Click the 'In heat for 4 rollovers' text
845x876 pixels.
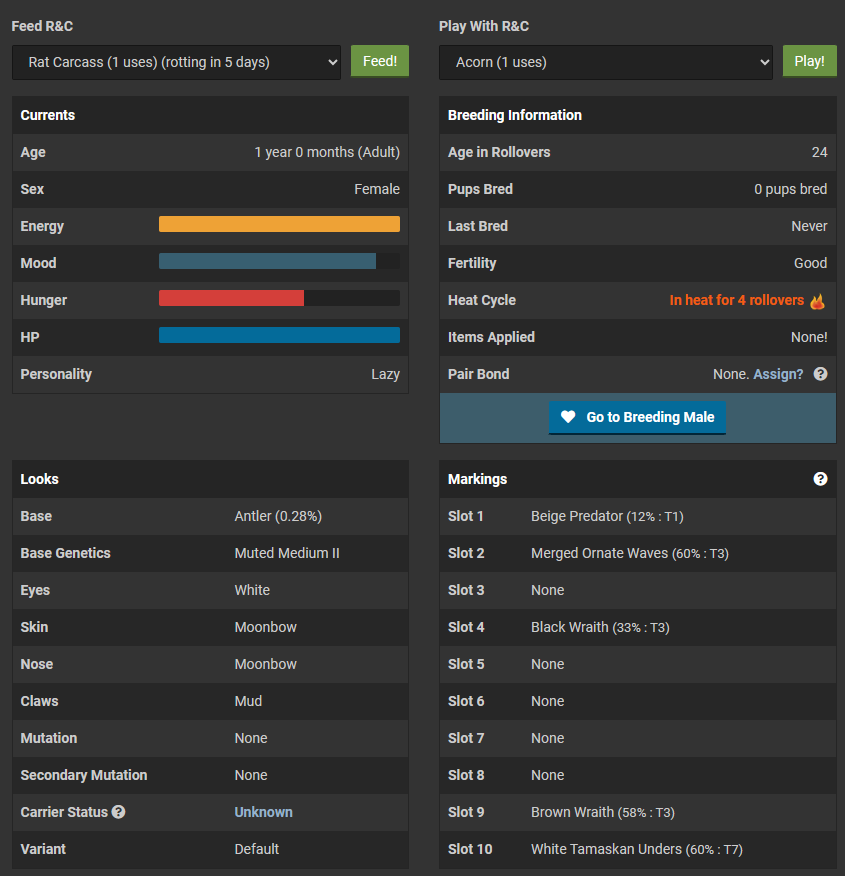click(x=737, y=300)
